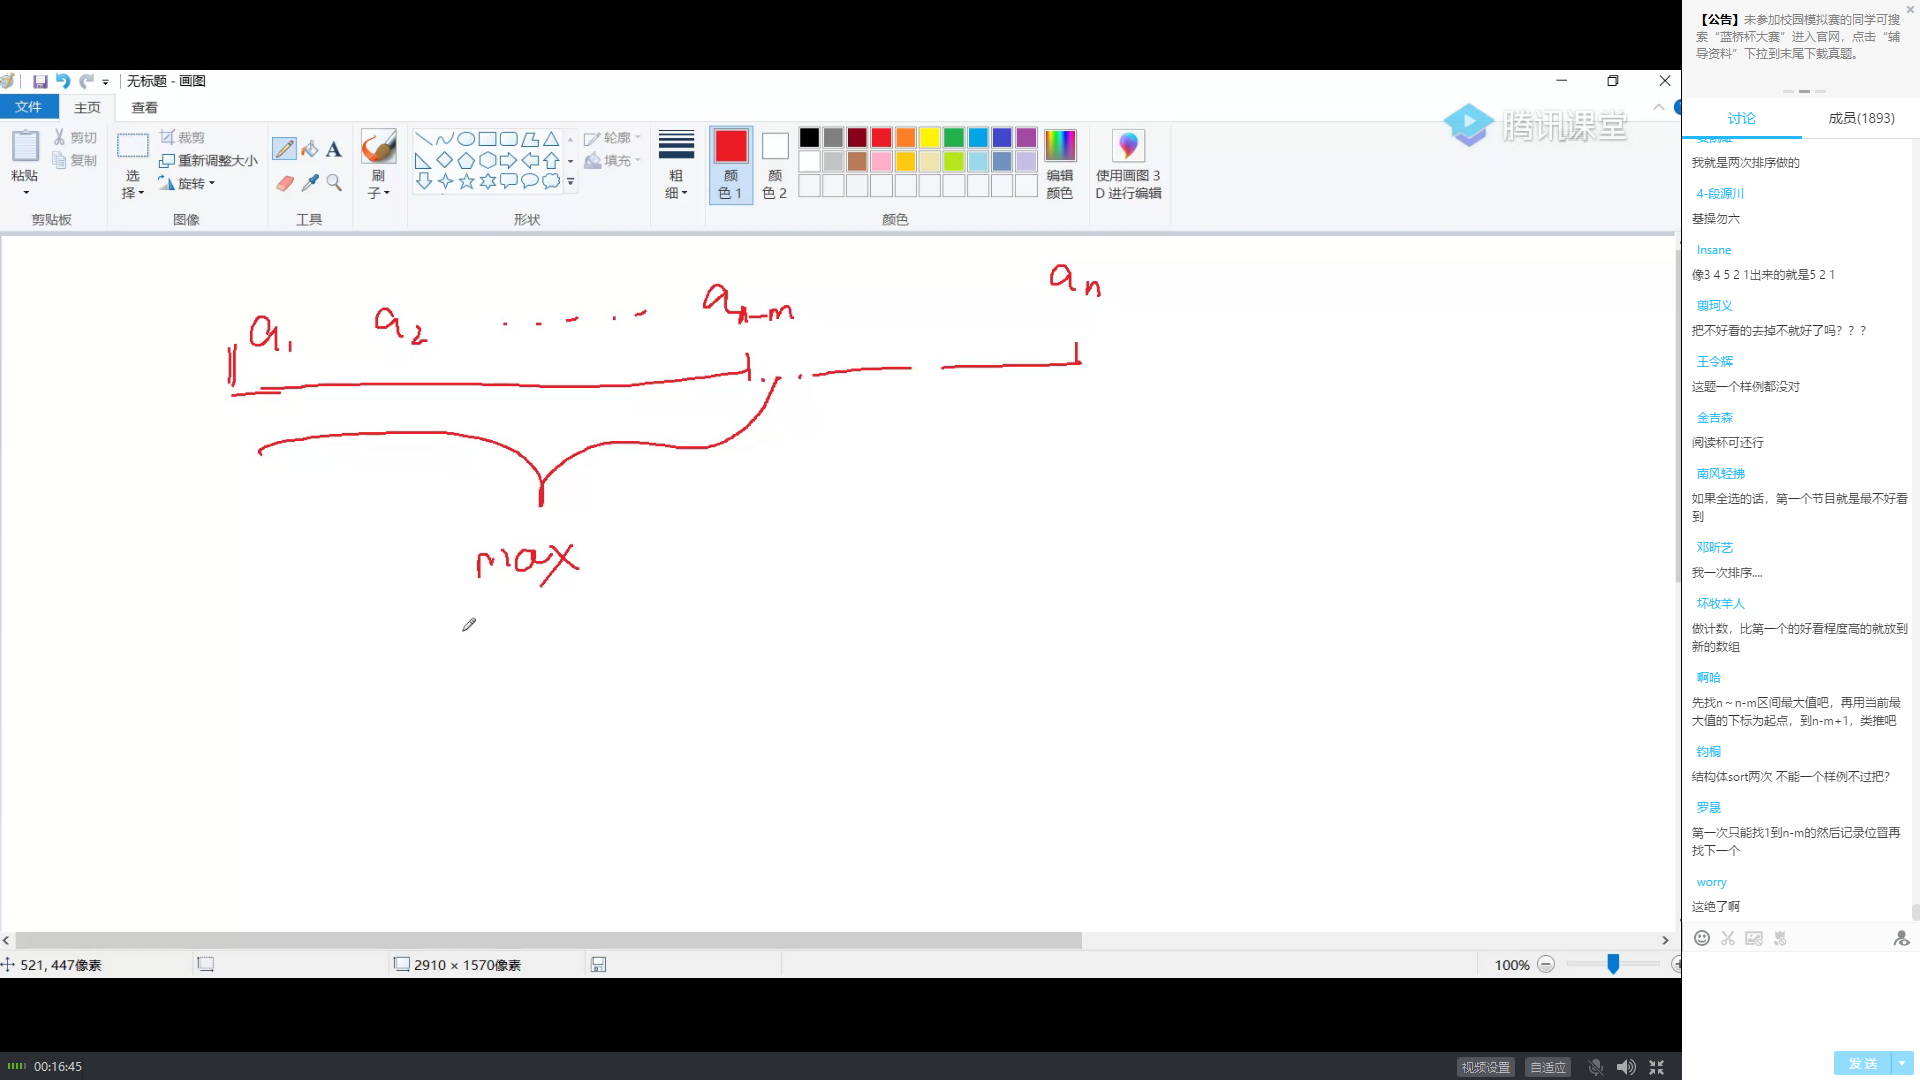Screen dimensions: 1920x1080
Task: Click the Undo arrow in quick access toolbar
Action: 63,81
